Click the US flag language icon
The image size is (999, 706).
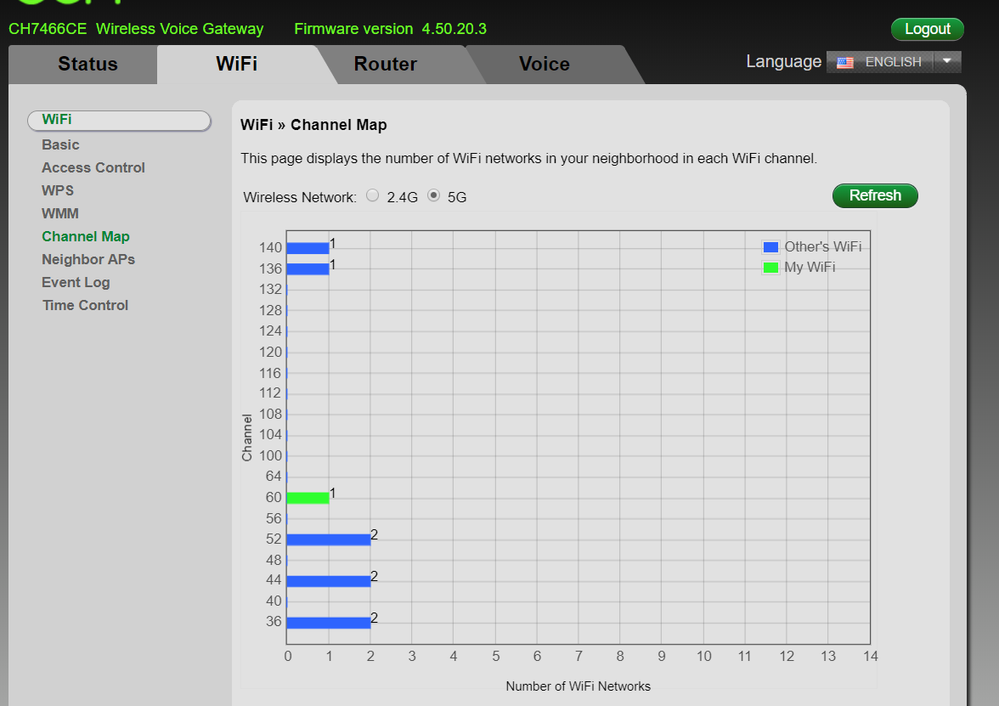click(x=844, y=61)
